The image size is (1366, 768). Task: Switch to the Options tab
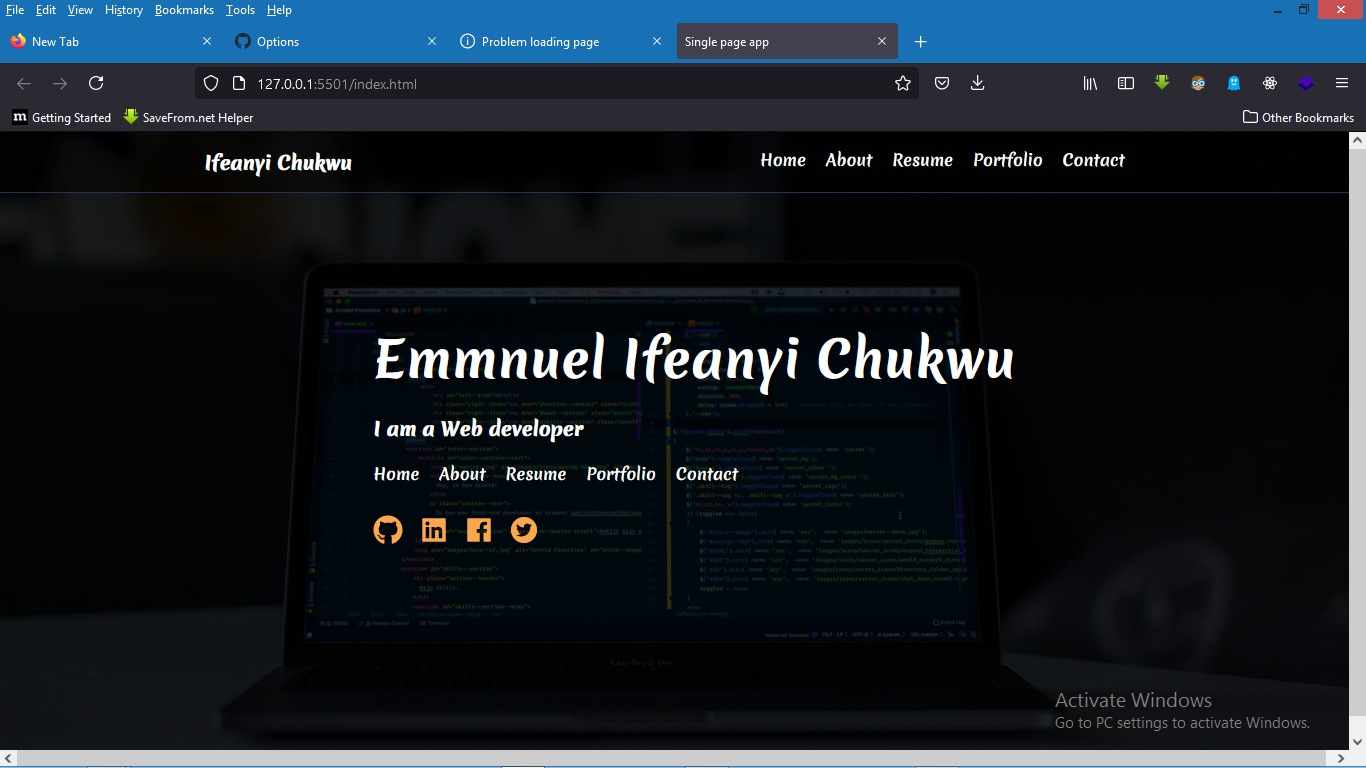pyautogui.click(x=336, y=41)
